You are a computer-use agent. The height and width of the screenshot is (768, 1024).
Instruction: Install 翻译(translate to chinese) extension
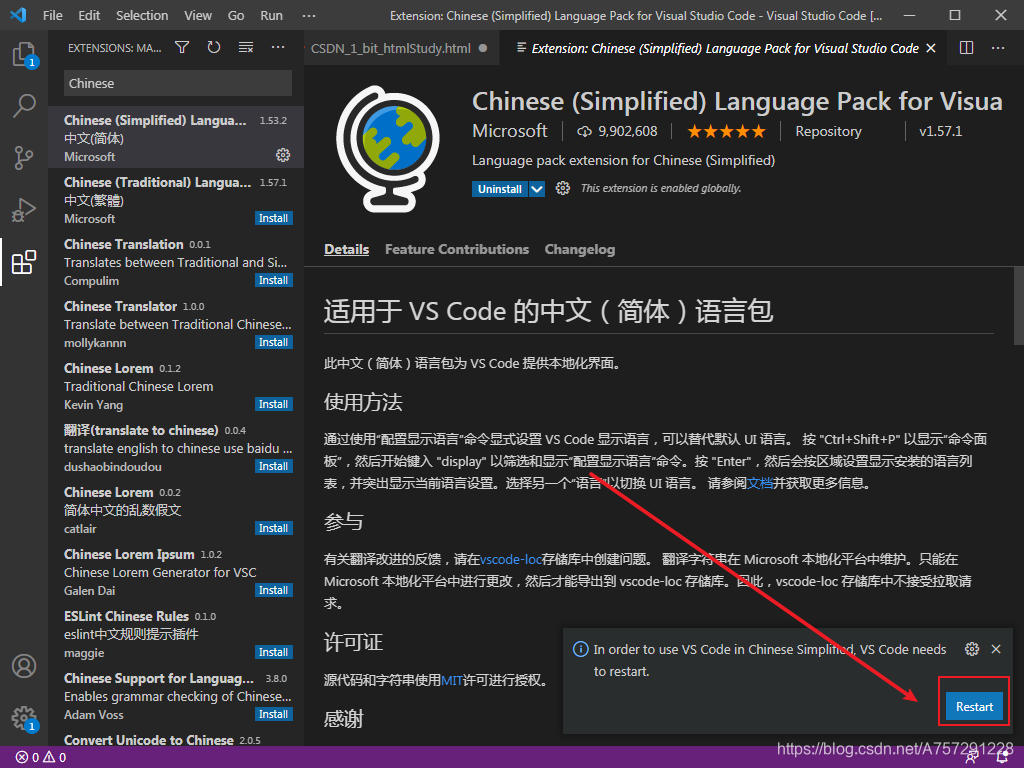click(x=273, y=466)
